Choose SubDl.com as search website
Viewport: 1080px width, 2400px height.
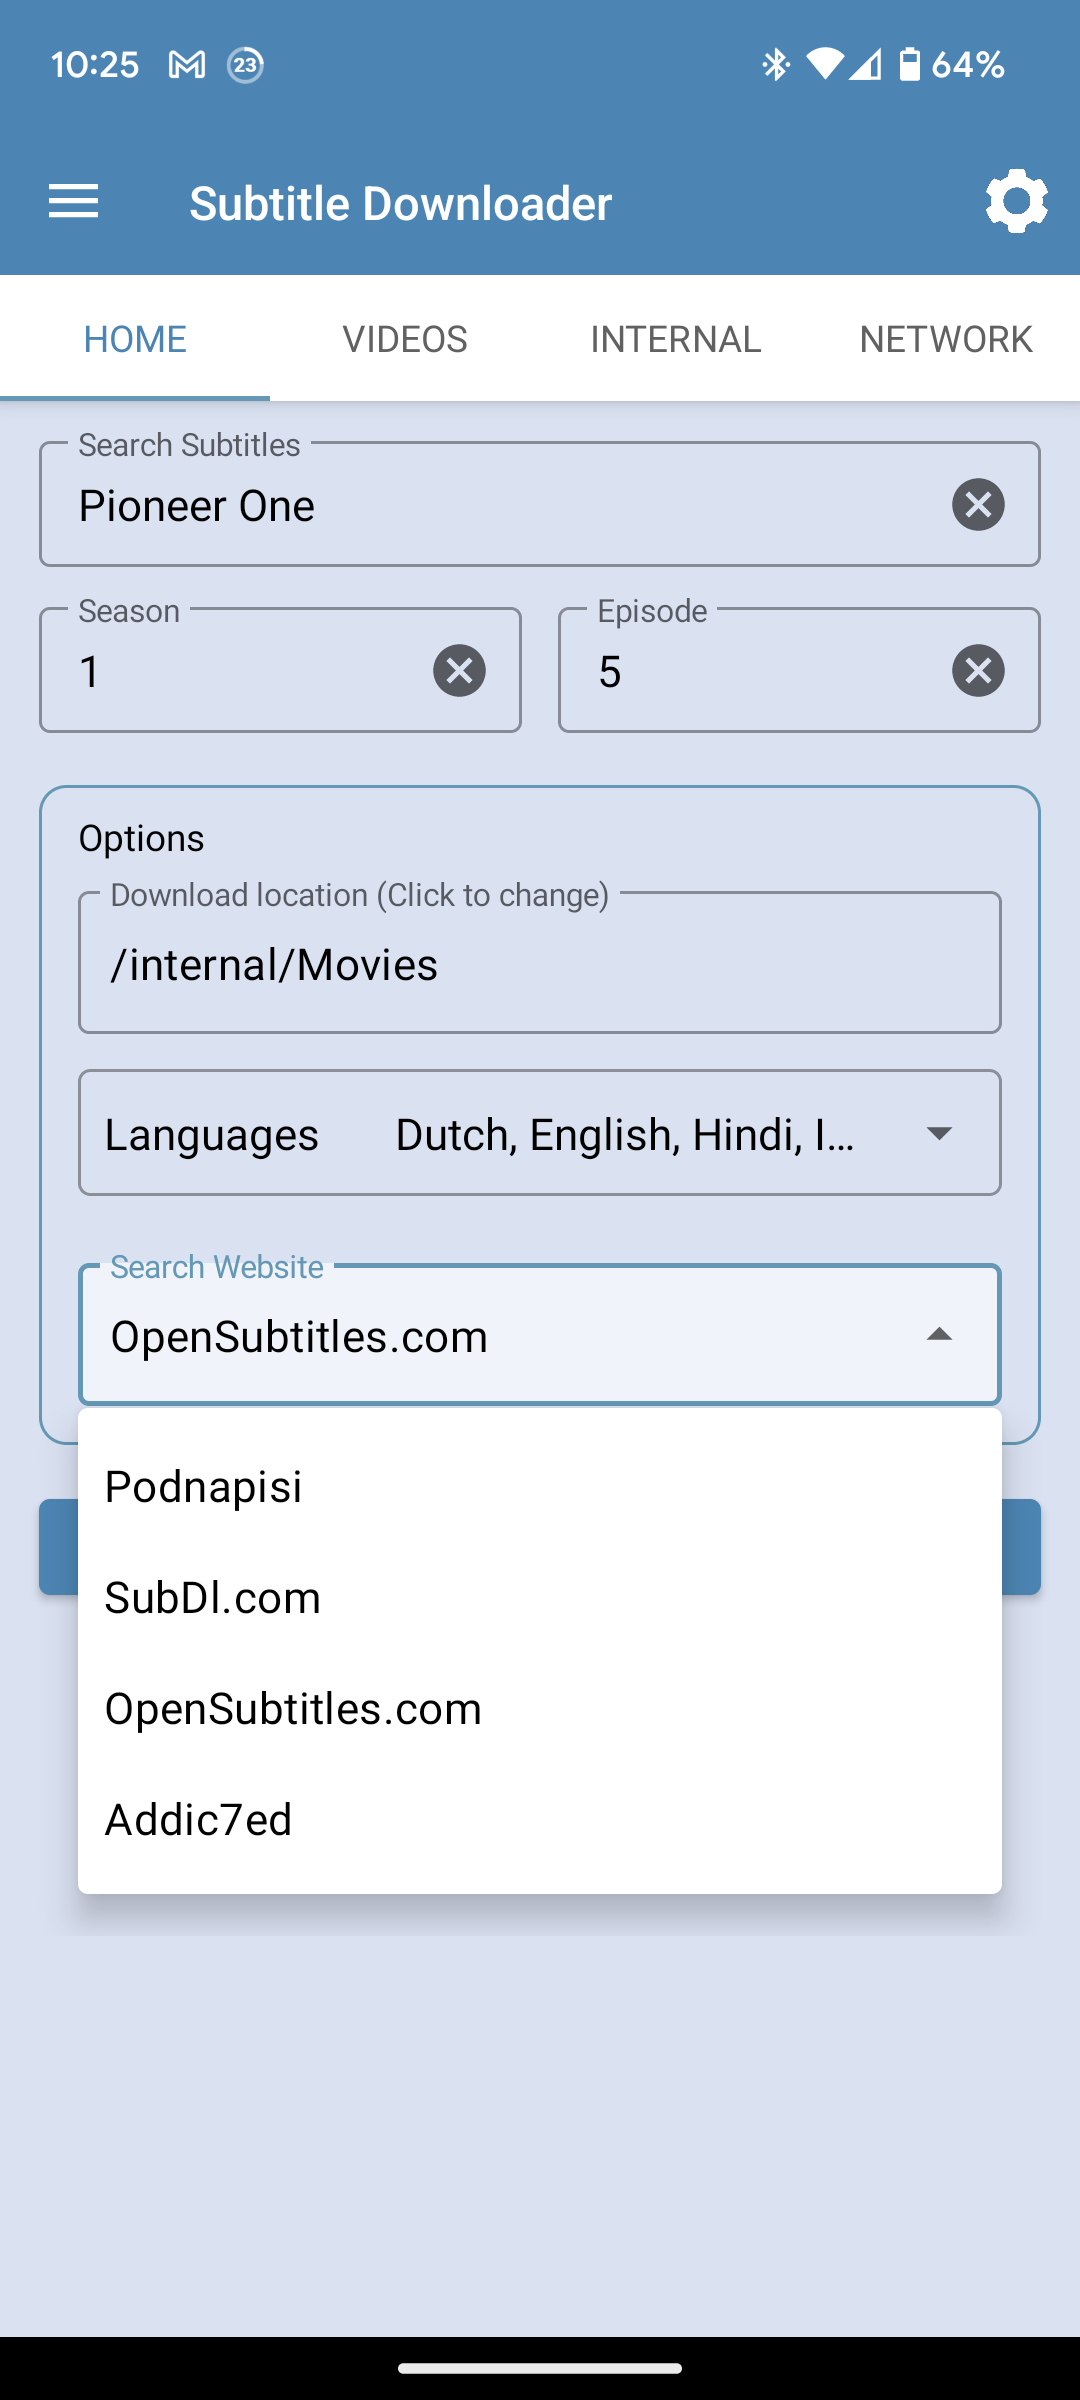click(x=540, y=1598)
